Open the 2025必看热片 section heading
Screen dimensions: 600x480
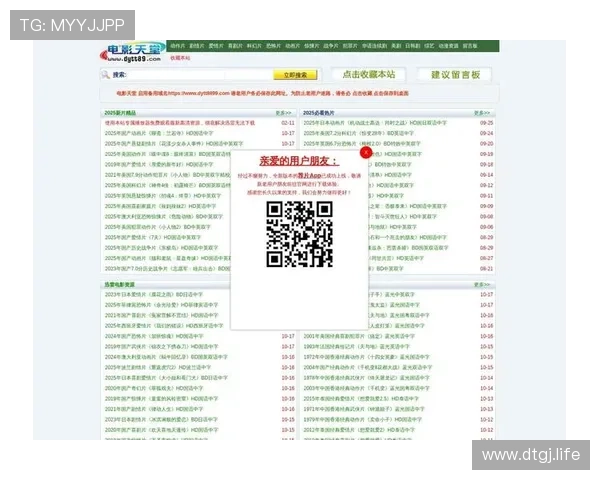[x=318, y=113]
